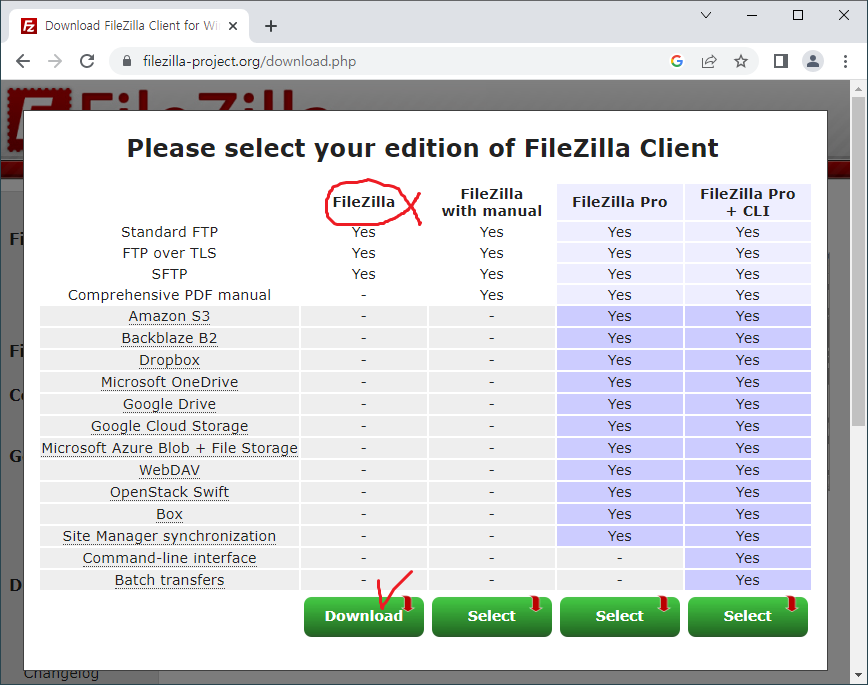
Task: Open the Dropbox feature link
Action: pos(169,360)
